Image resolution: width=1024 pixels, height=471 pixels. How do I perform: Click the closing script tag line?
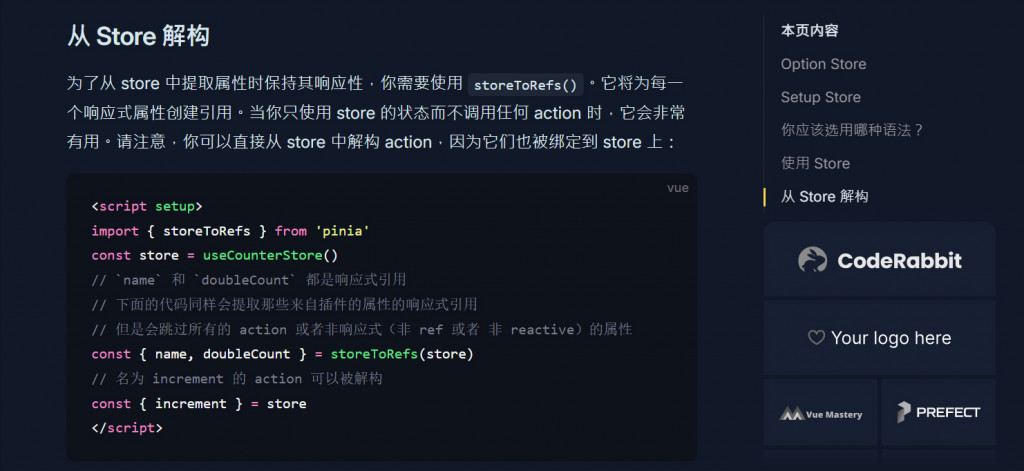(127, 429)
